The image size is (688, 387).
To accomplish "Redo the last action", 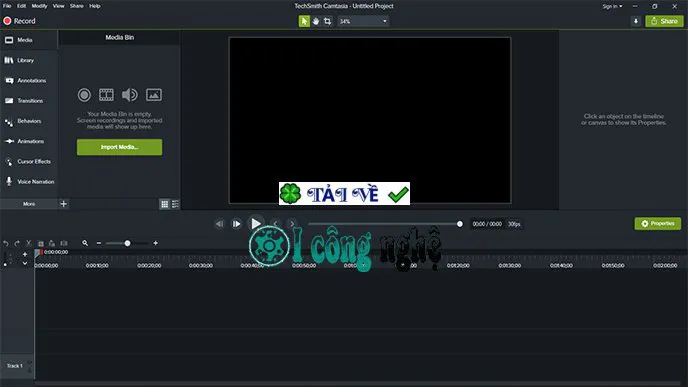I will pos(17,243).
